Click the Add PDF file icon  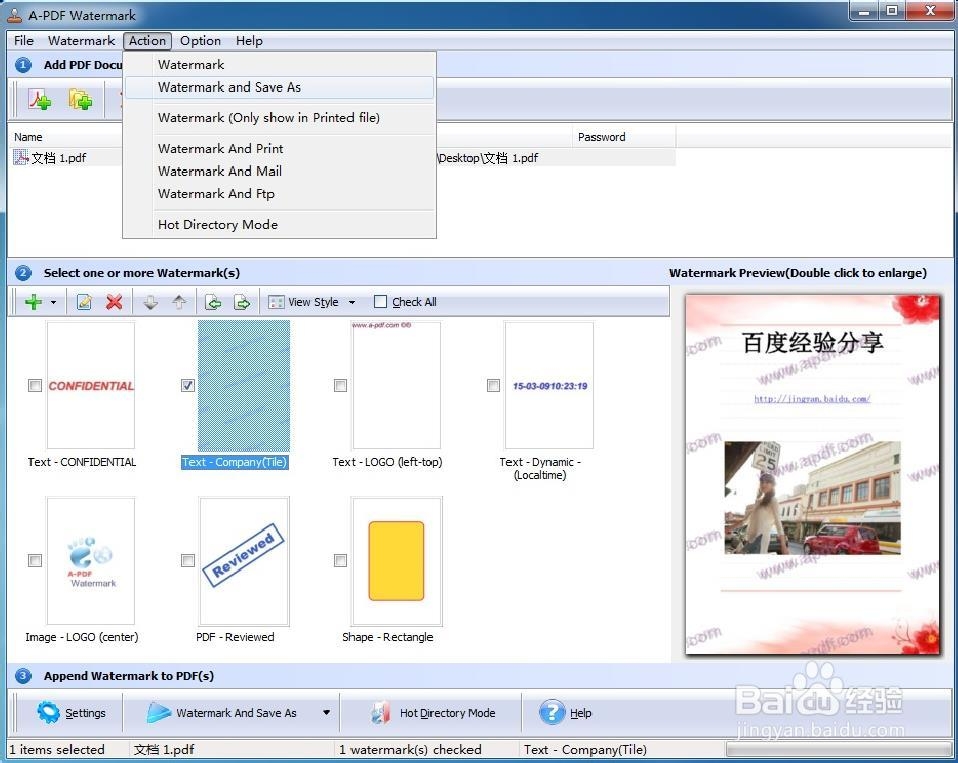[40, 99]
